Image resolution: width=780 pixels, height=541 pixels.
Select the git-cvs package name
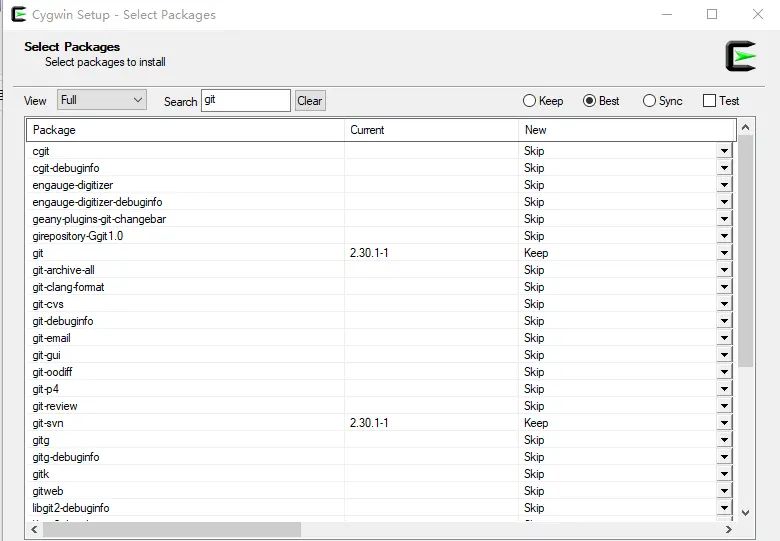point(48,304)
